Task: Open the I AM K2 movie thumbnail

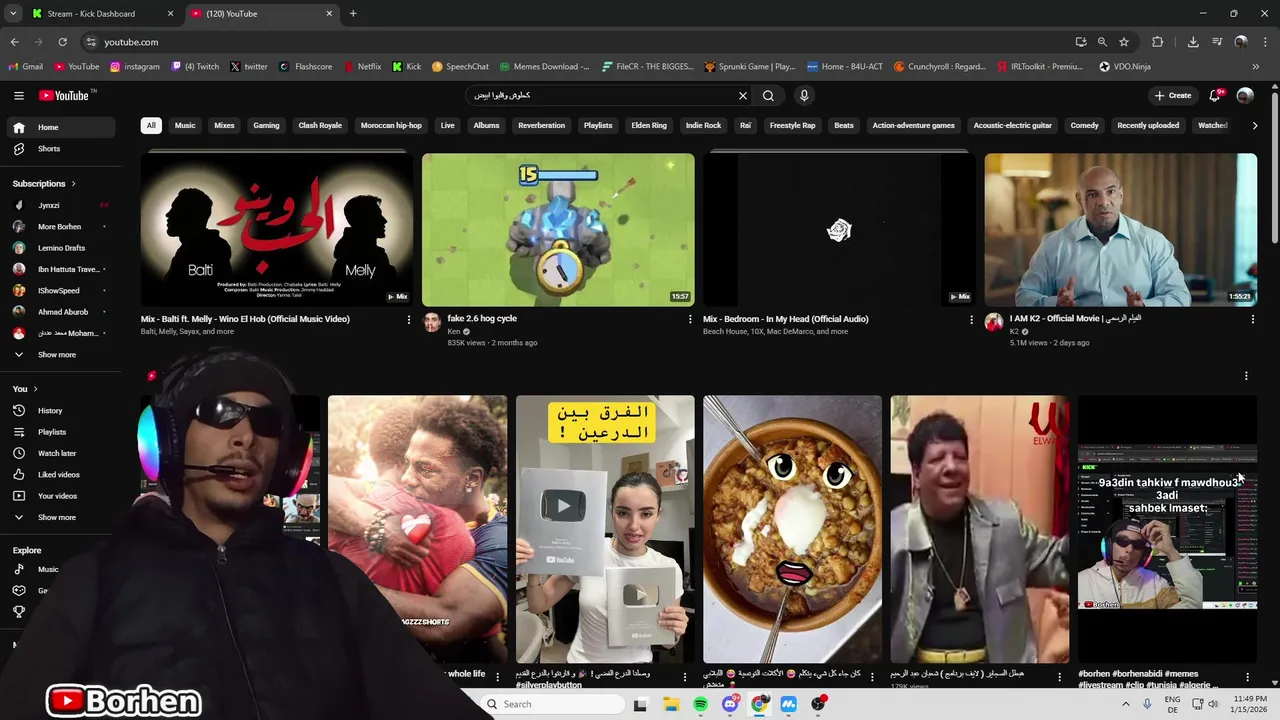Action: tap(1121, 230)
